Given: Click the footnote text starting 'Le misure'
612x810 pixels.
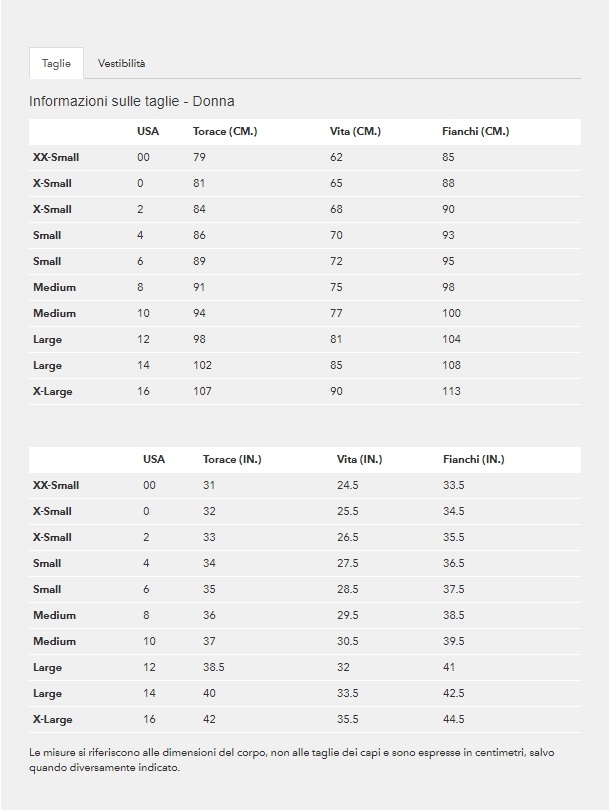Looking at the screenshot, I should coord(290,759).
